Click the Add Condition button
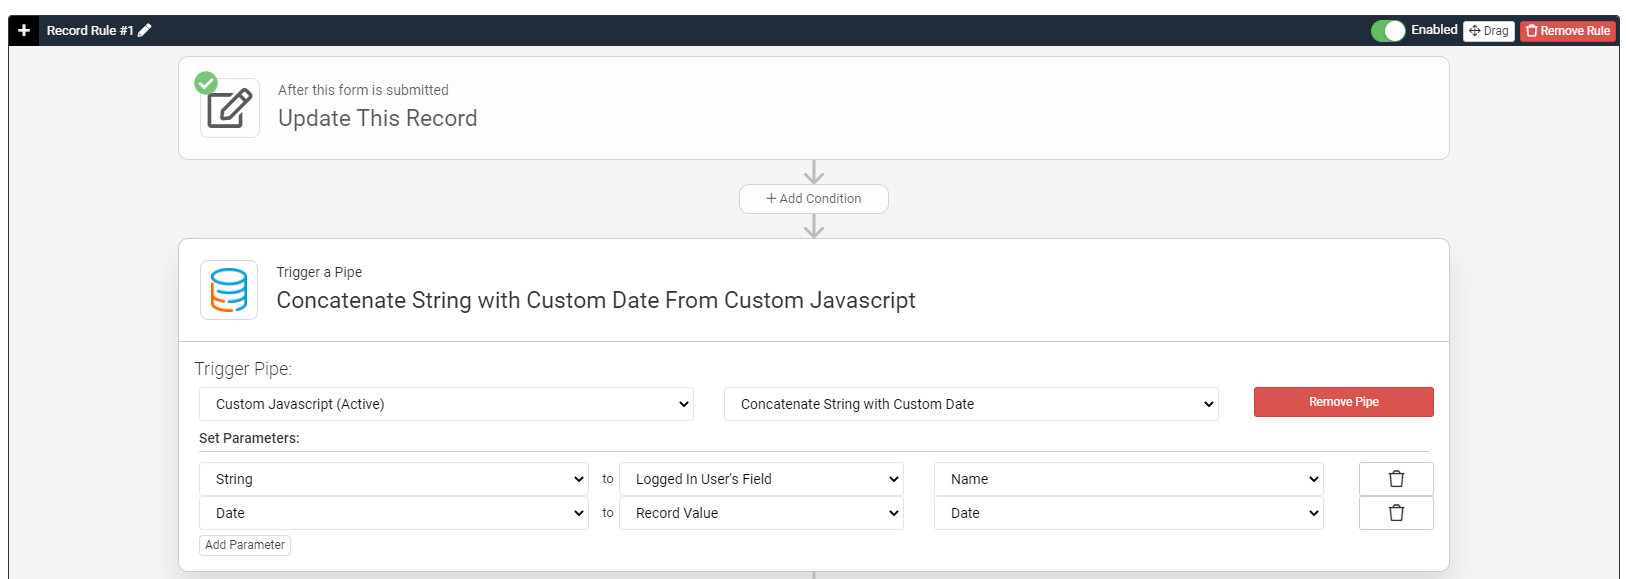Screen dimensions: 1626x579 click(x=814, y=199)
